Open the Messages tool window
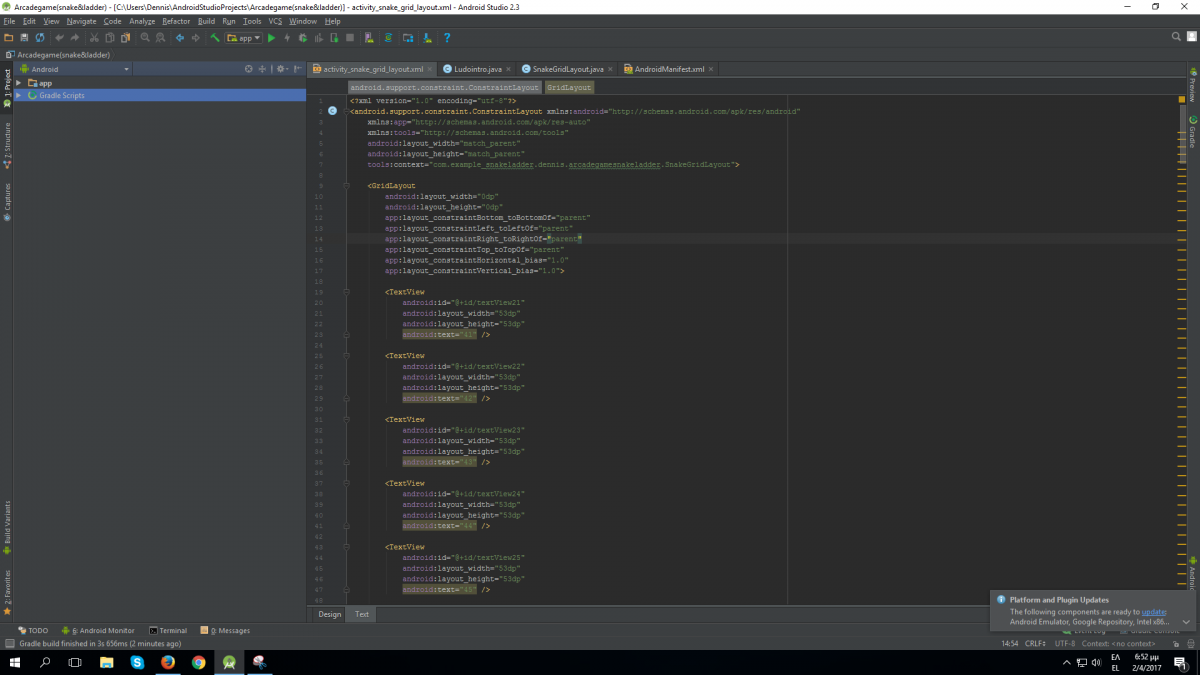 coord(225,631)
